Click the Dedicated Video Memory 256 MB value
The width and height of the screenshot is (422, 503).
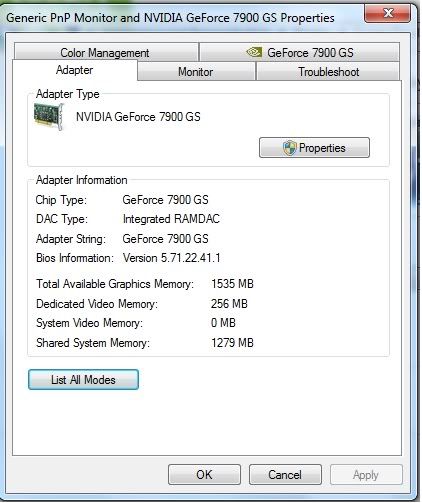click(229, 304)
